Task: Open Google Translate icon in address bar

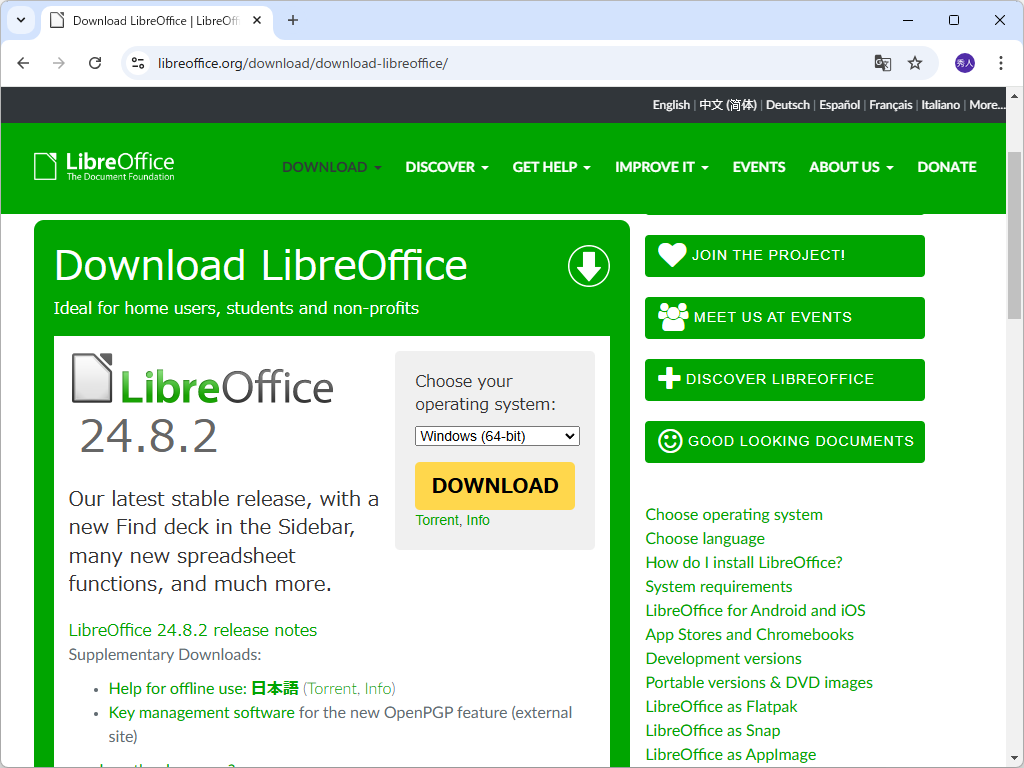Action: pyautogui.click(x=882, y=62)
